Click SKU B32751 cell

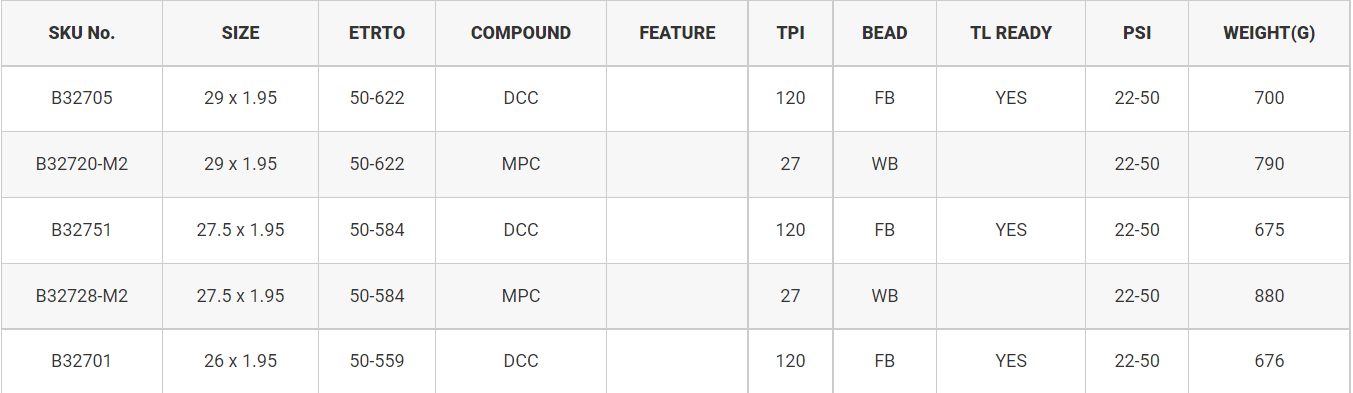click(82, 230)
